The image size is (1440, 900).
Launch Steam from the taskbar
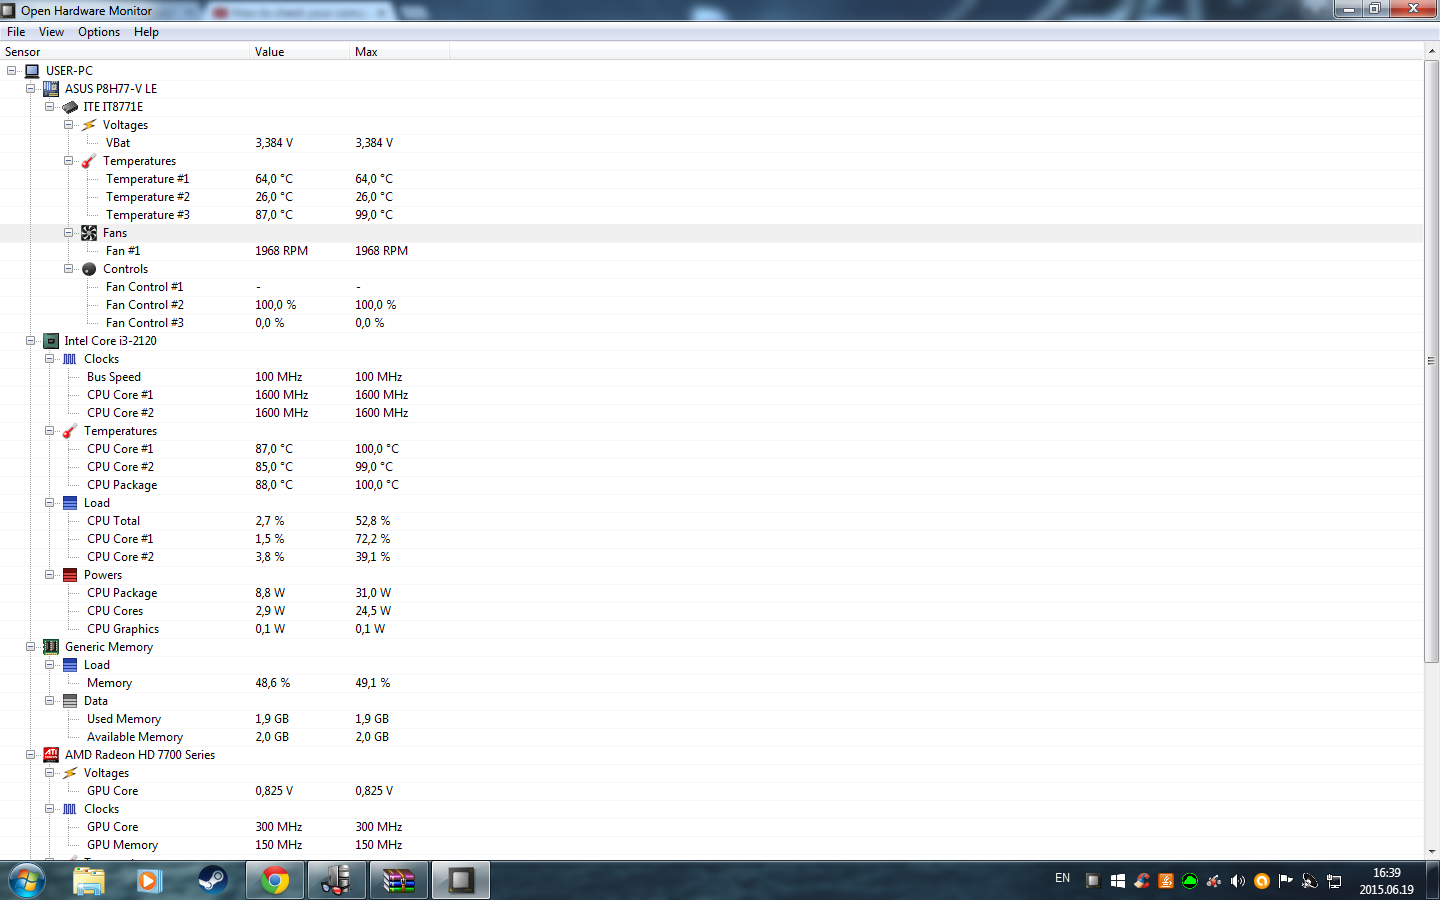[x=212, y=881]
